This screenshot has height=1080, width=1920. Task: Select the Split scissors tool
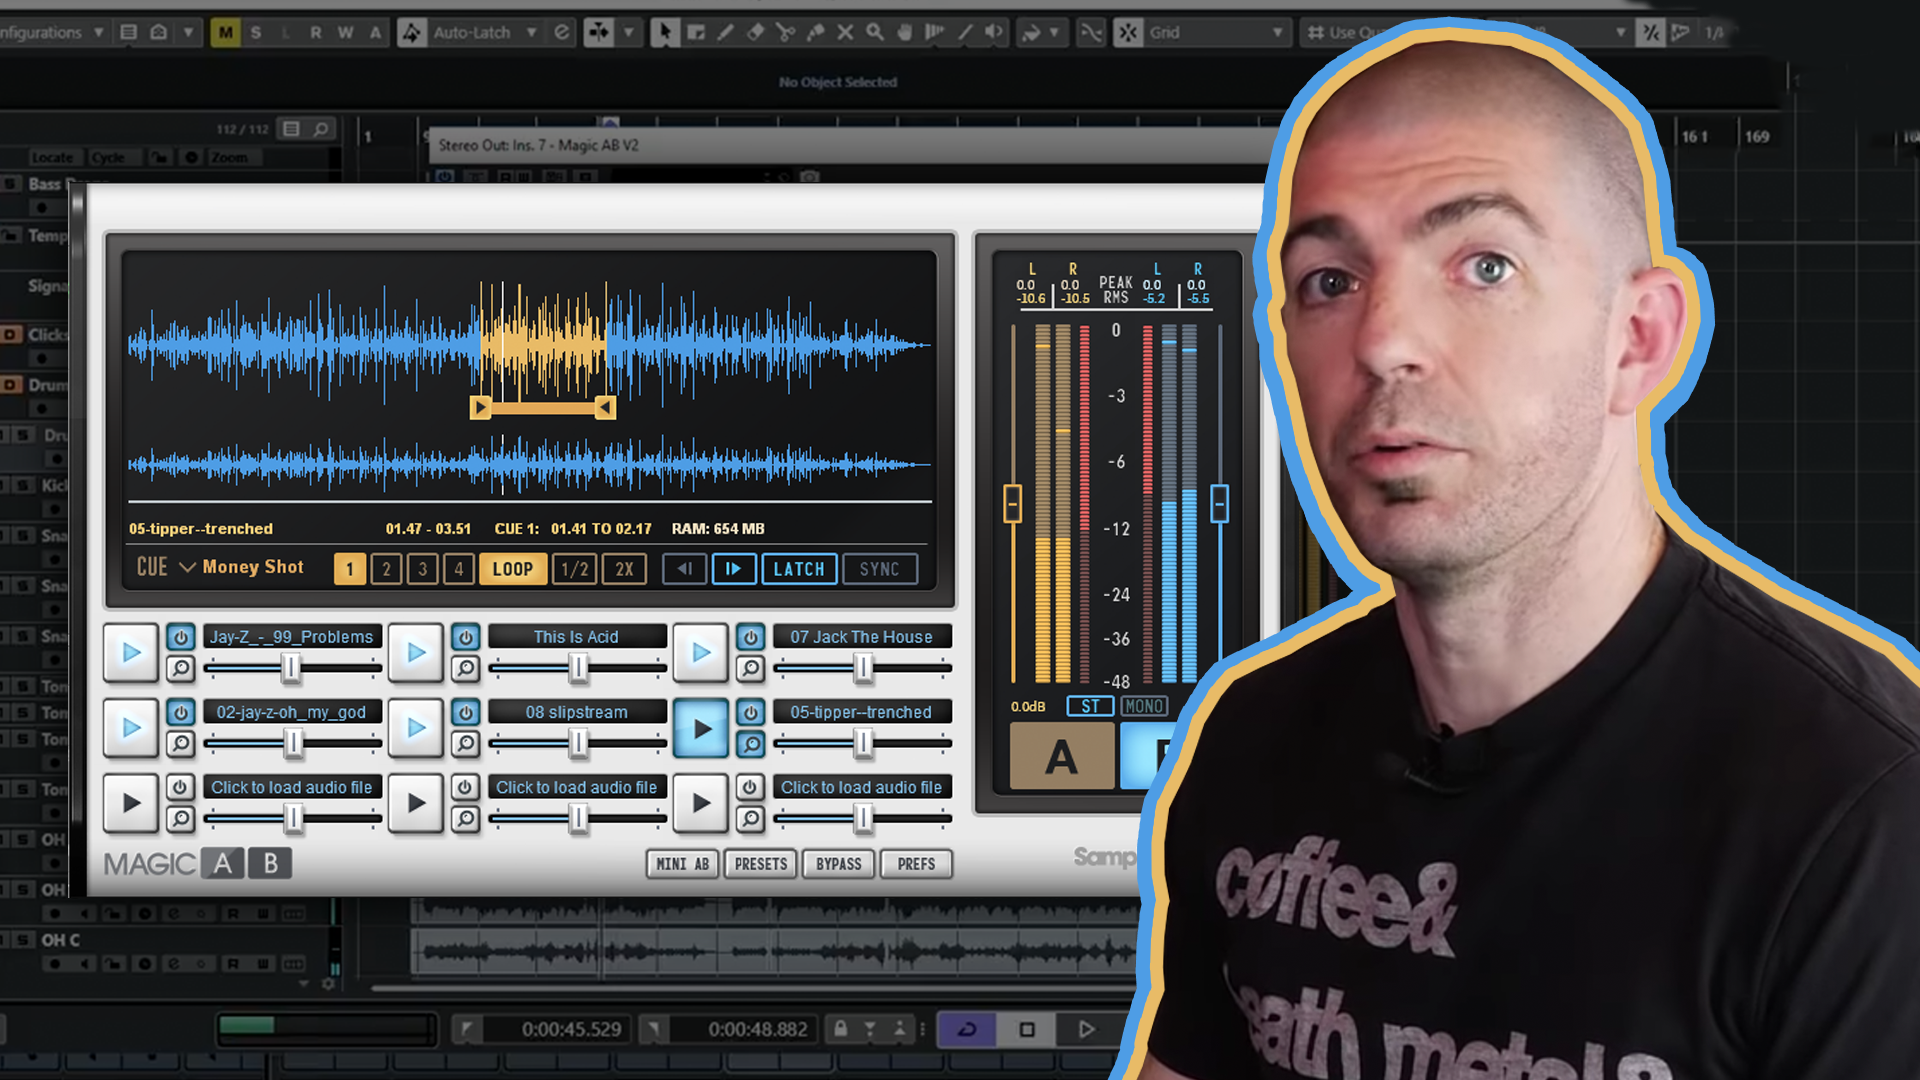click(x=786, y=32)
